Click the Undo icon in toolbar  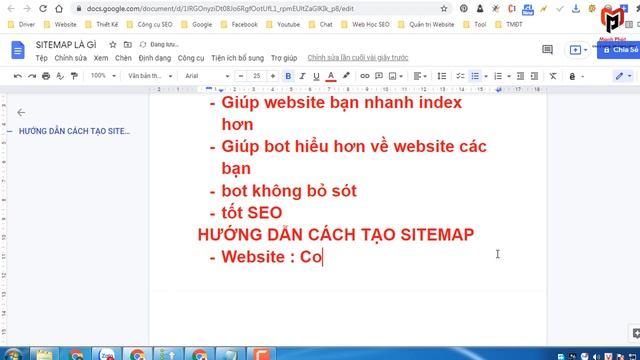(18, 76)
